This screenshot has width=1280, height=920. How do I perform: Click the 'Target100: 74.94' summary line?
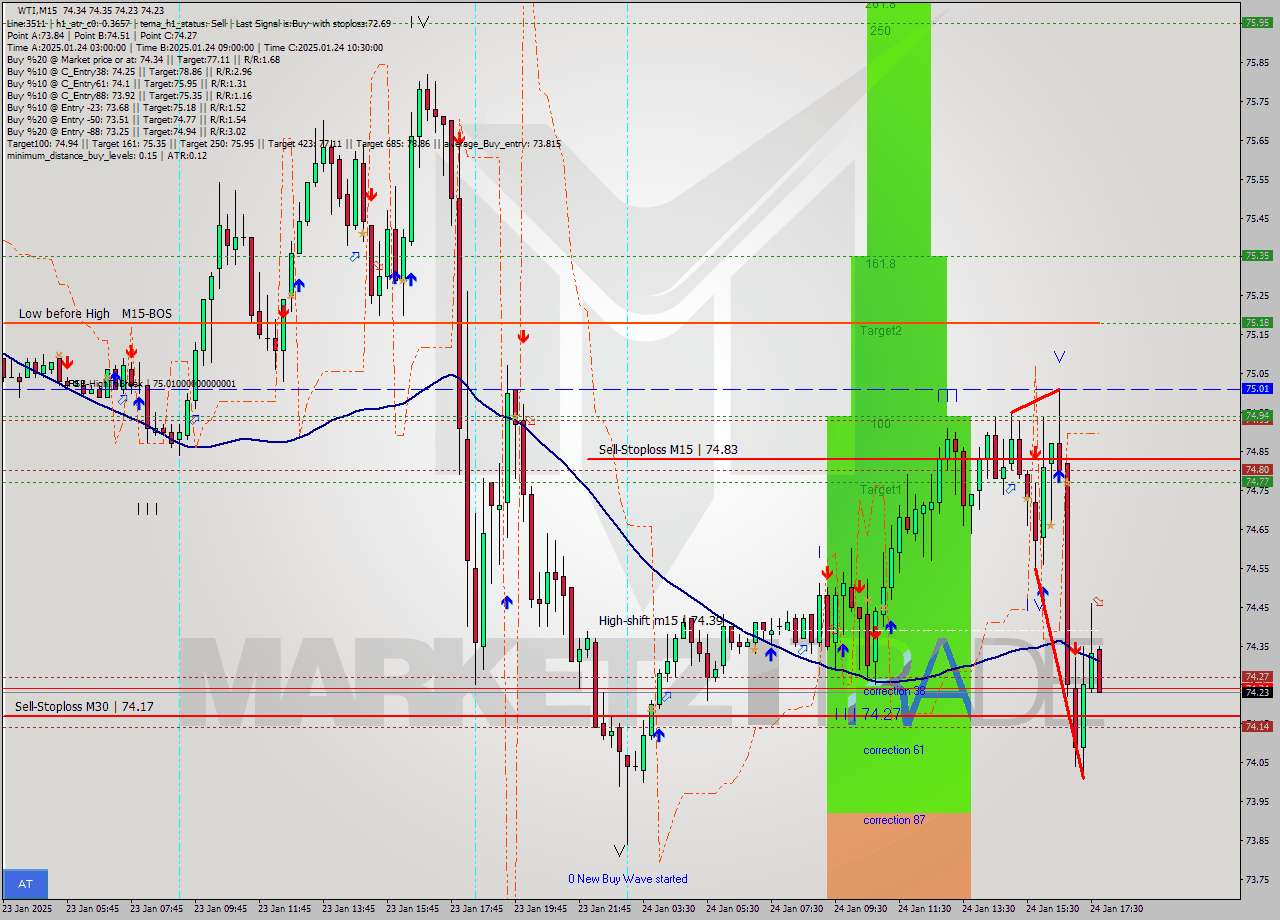point(283,143)
